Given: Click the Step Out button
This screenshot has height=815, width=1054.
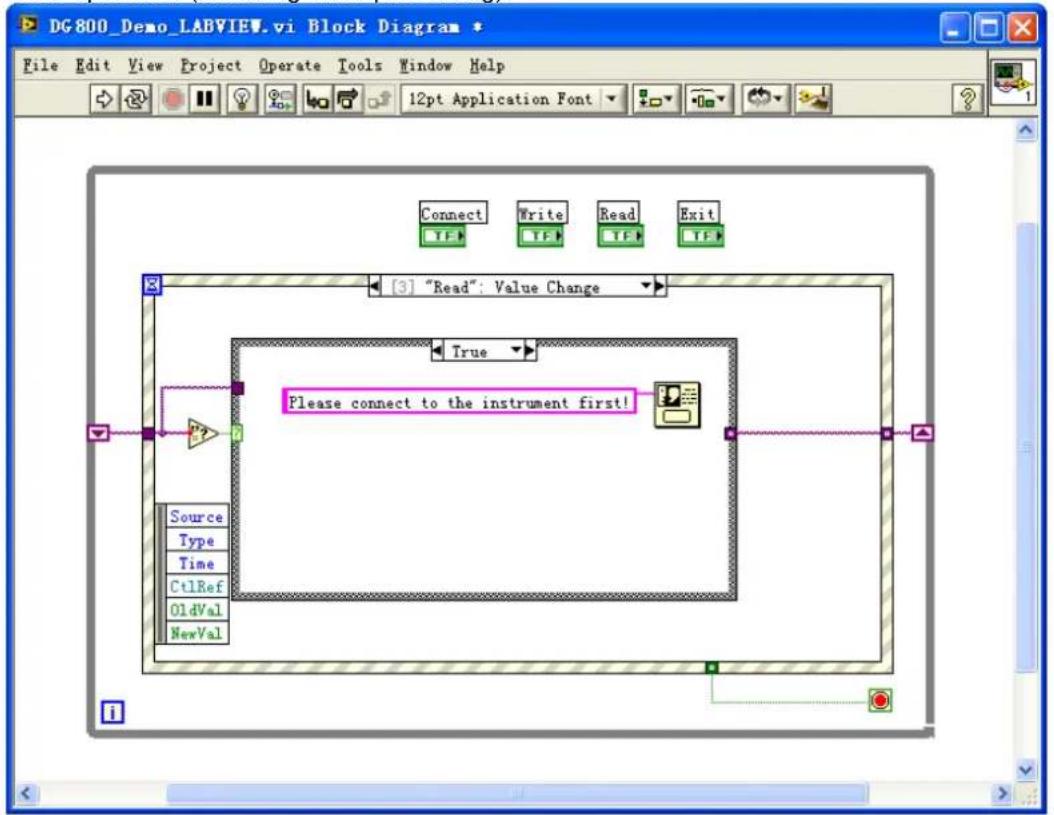Looking at the screenshot, I should coord(379,100).
